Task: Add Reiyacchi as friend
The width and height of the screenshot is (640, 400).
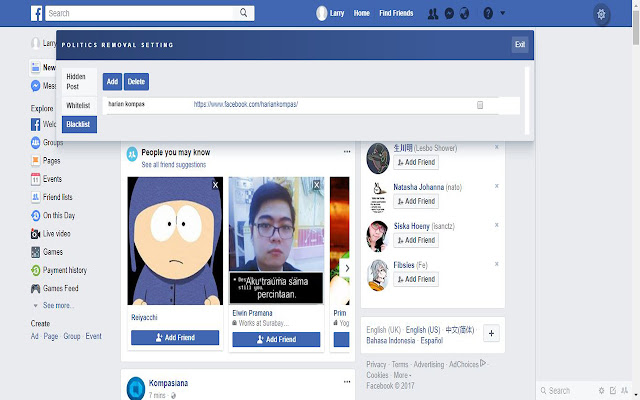Action: 175,338
